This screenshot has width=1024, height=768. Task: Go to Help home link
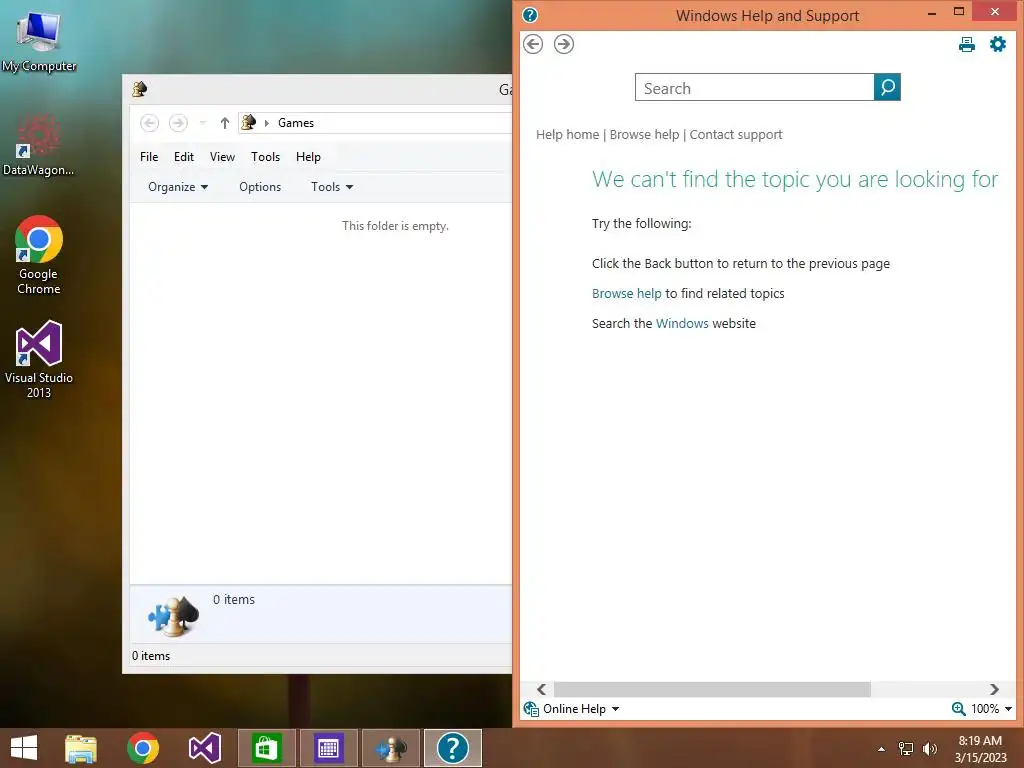567,135
